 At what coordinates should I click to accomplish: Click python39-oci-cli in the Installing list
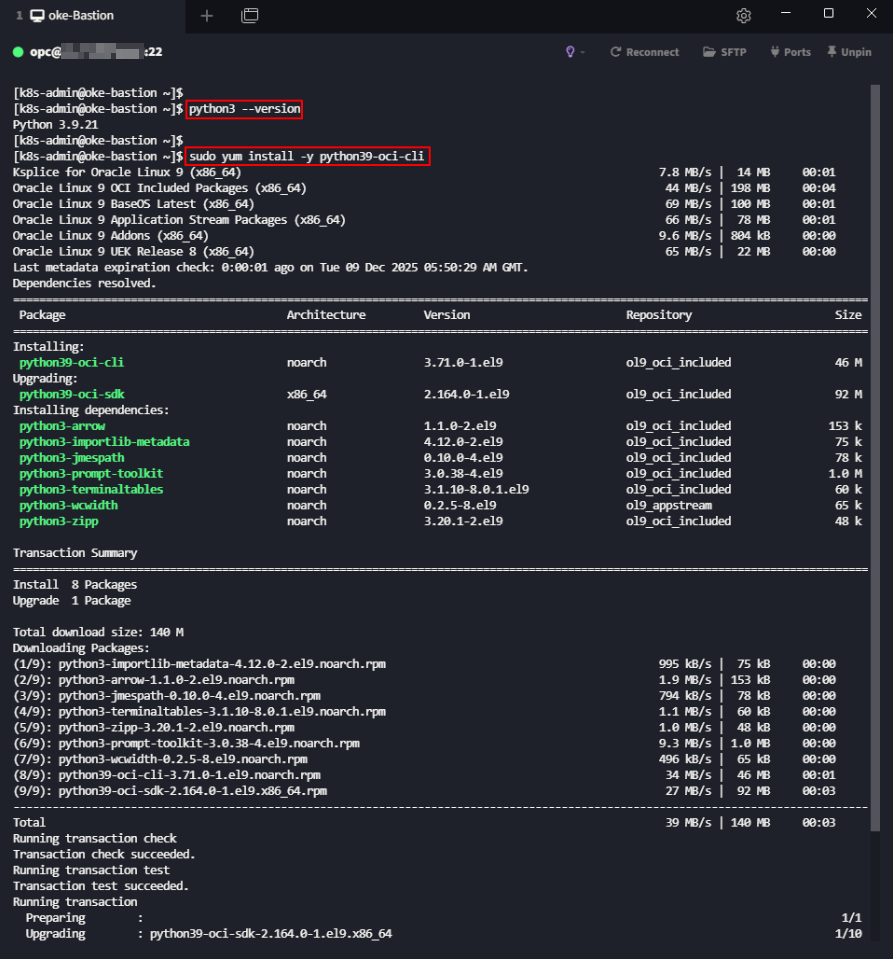[71, 362]
